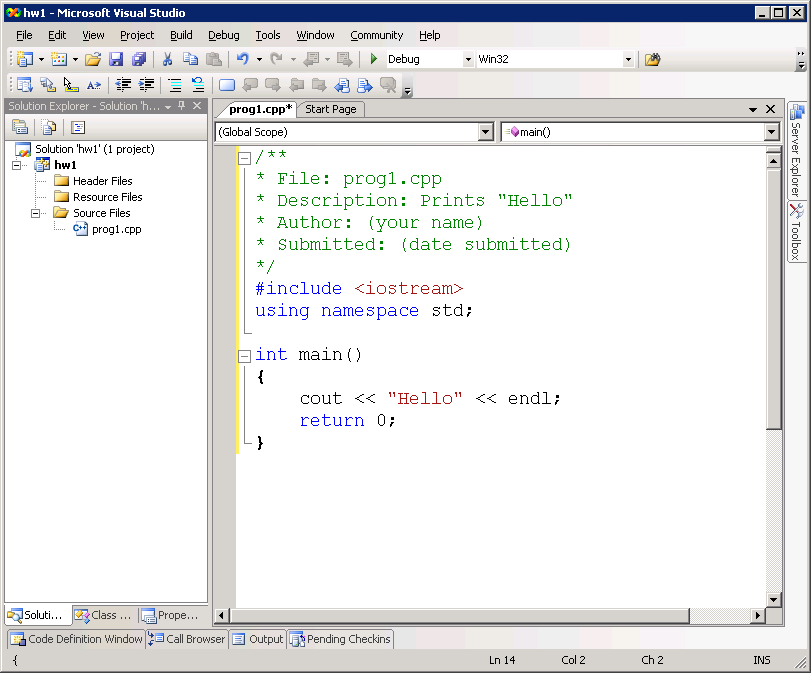Comment out the selected lines icon
Viewport: 811px width, 673px height.
pos(175,85)
